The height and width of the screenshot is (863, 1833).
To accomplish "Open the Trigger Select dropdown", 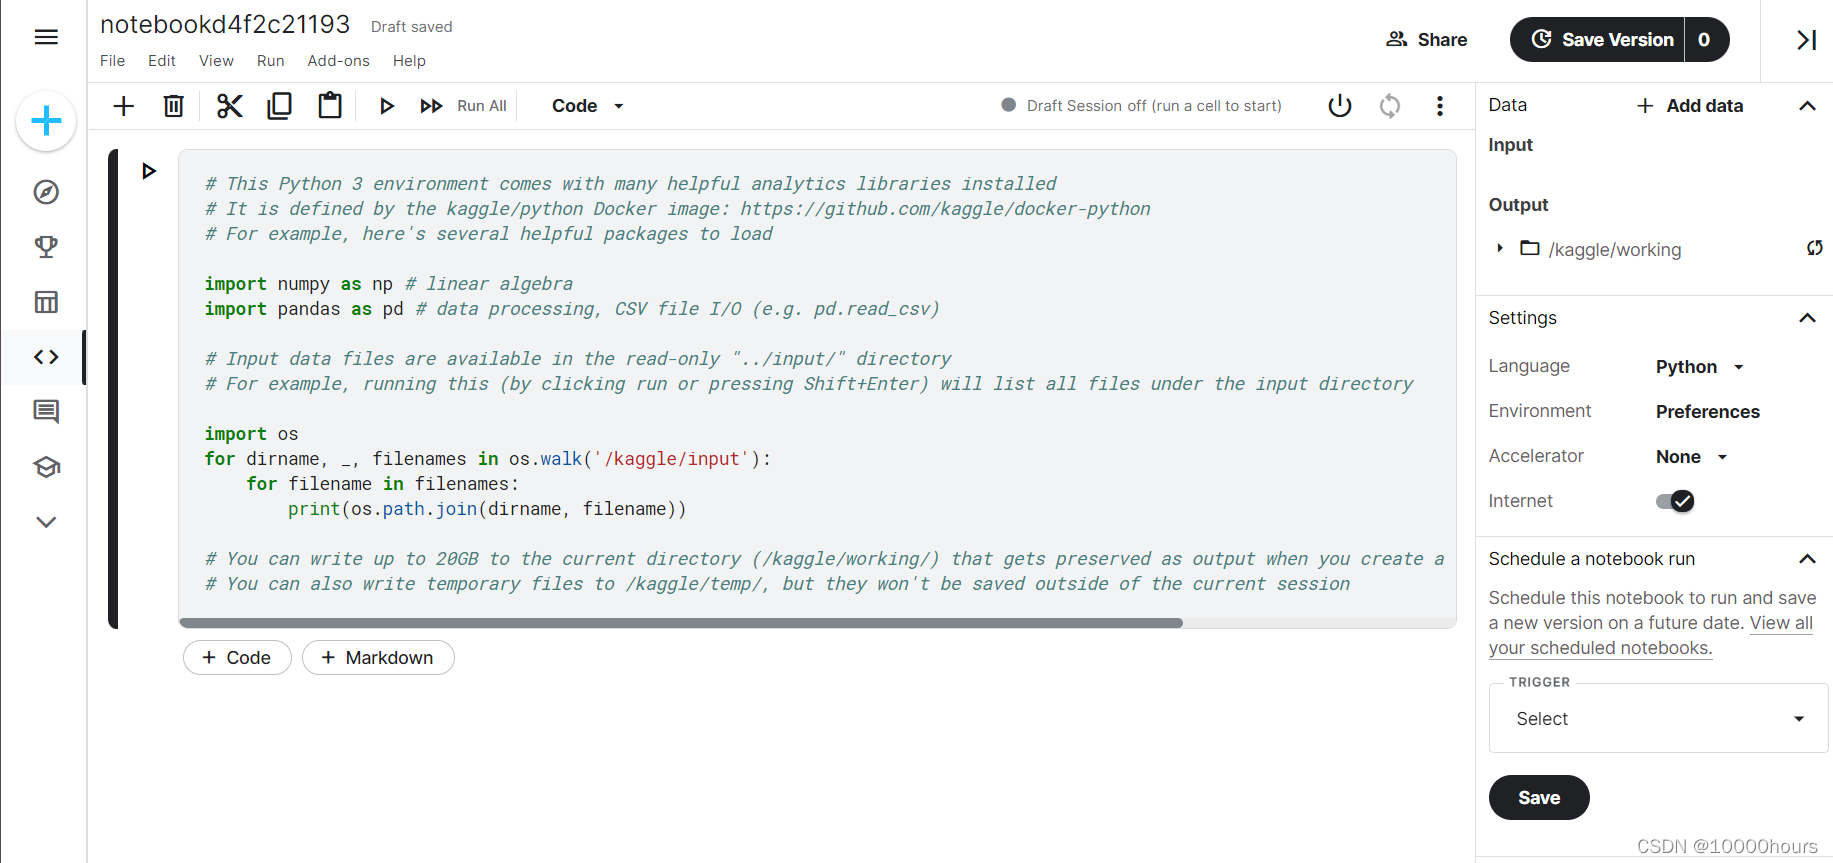I will [x=1658, y=719].
